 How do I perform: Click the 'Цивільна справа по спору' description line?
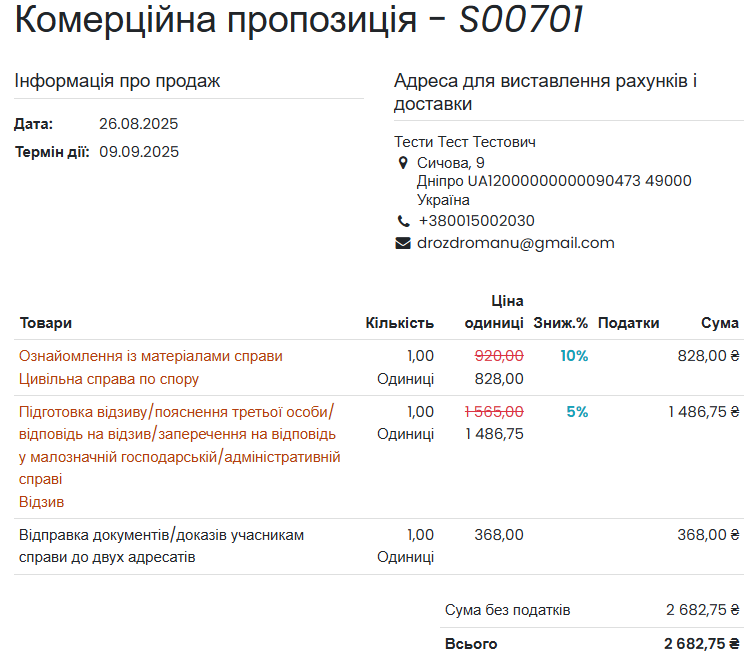click(x=109, y=379)
